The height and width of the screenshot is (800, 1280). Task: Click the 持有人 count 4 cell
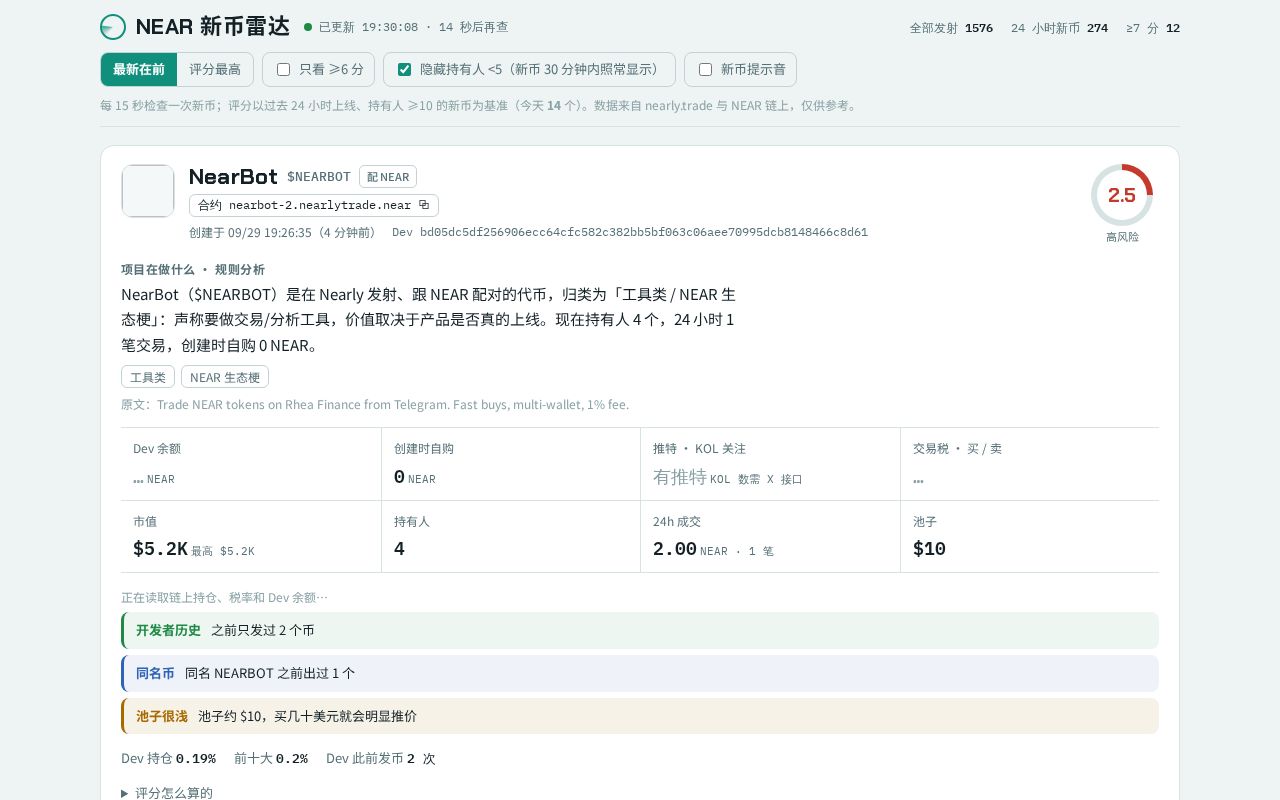[x=511, y=537]
